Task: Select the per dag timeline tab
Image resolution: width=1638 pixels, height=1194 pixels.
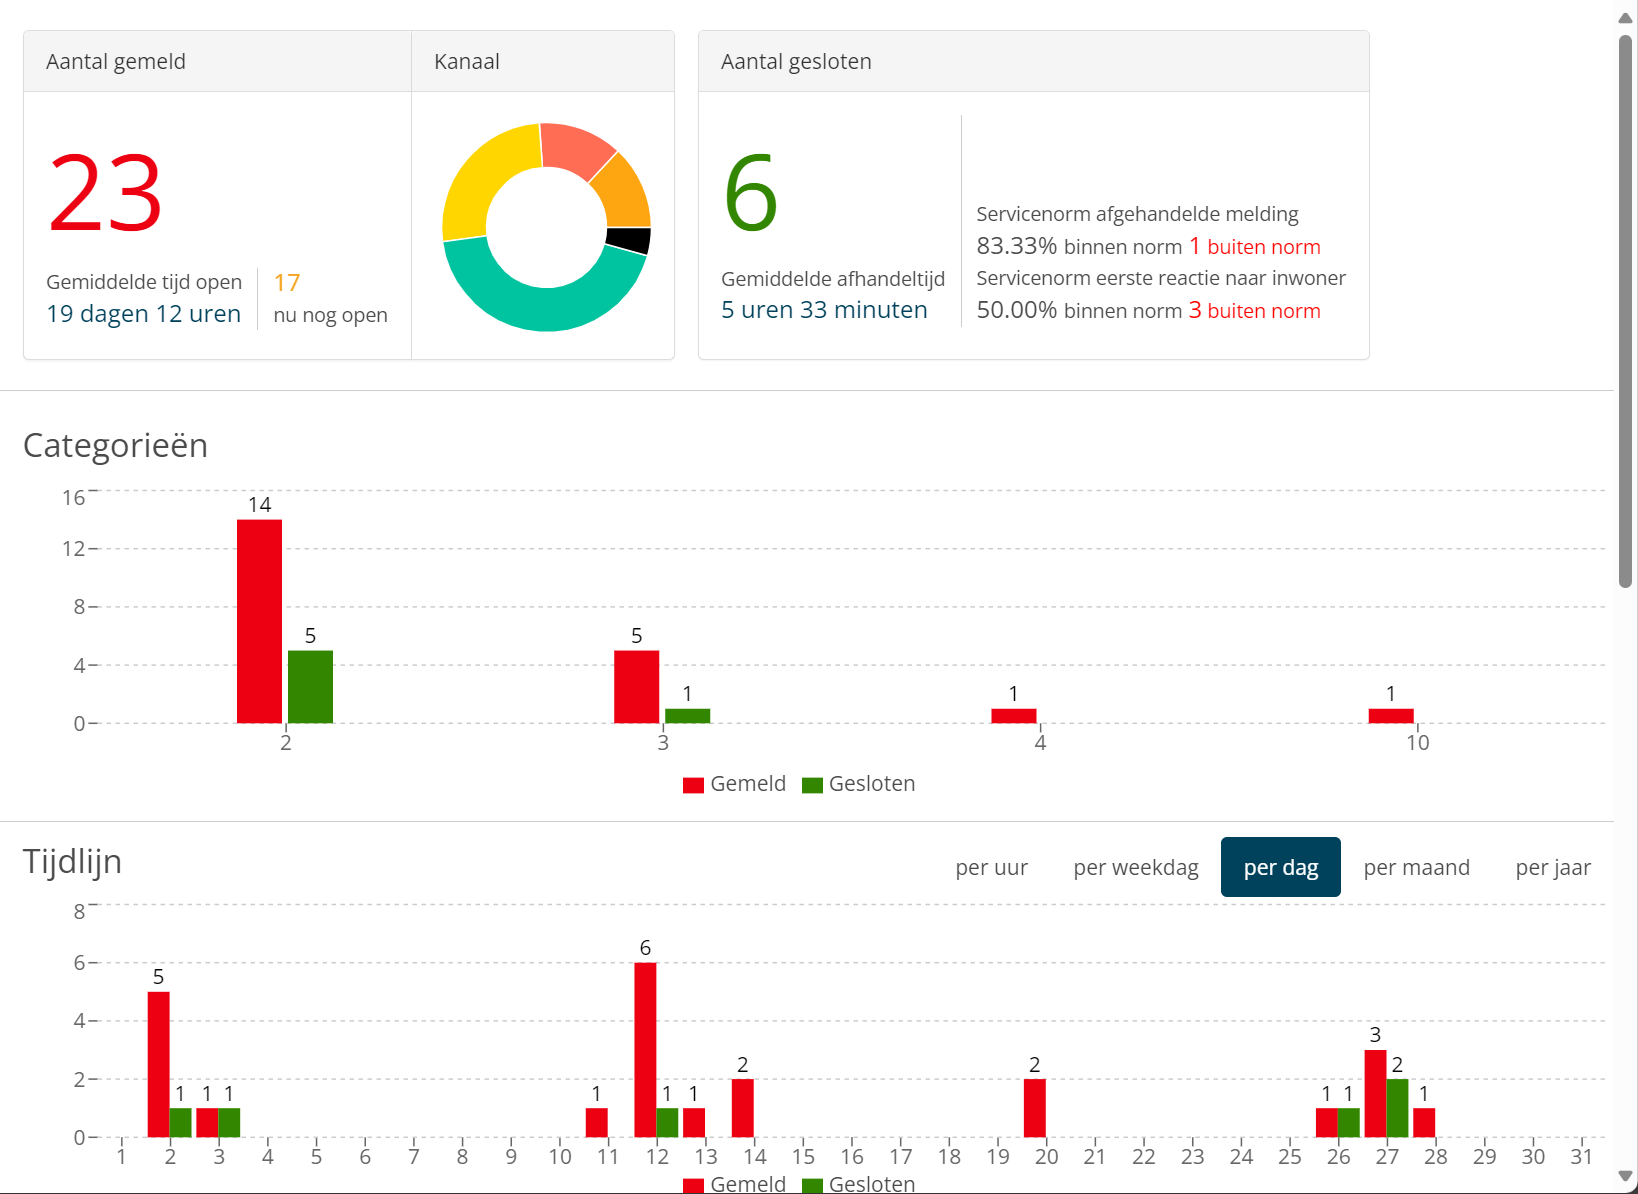Action: [x=1281, y=867]
